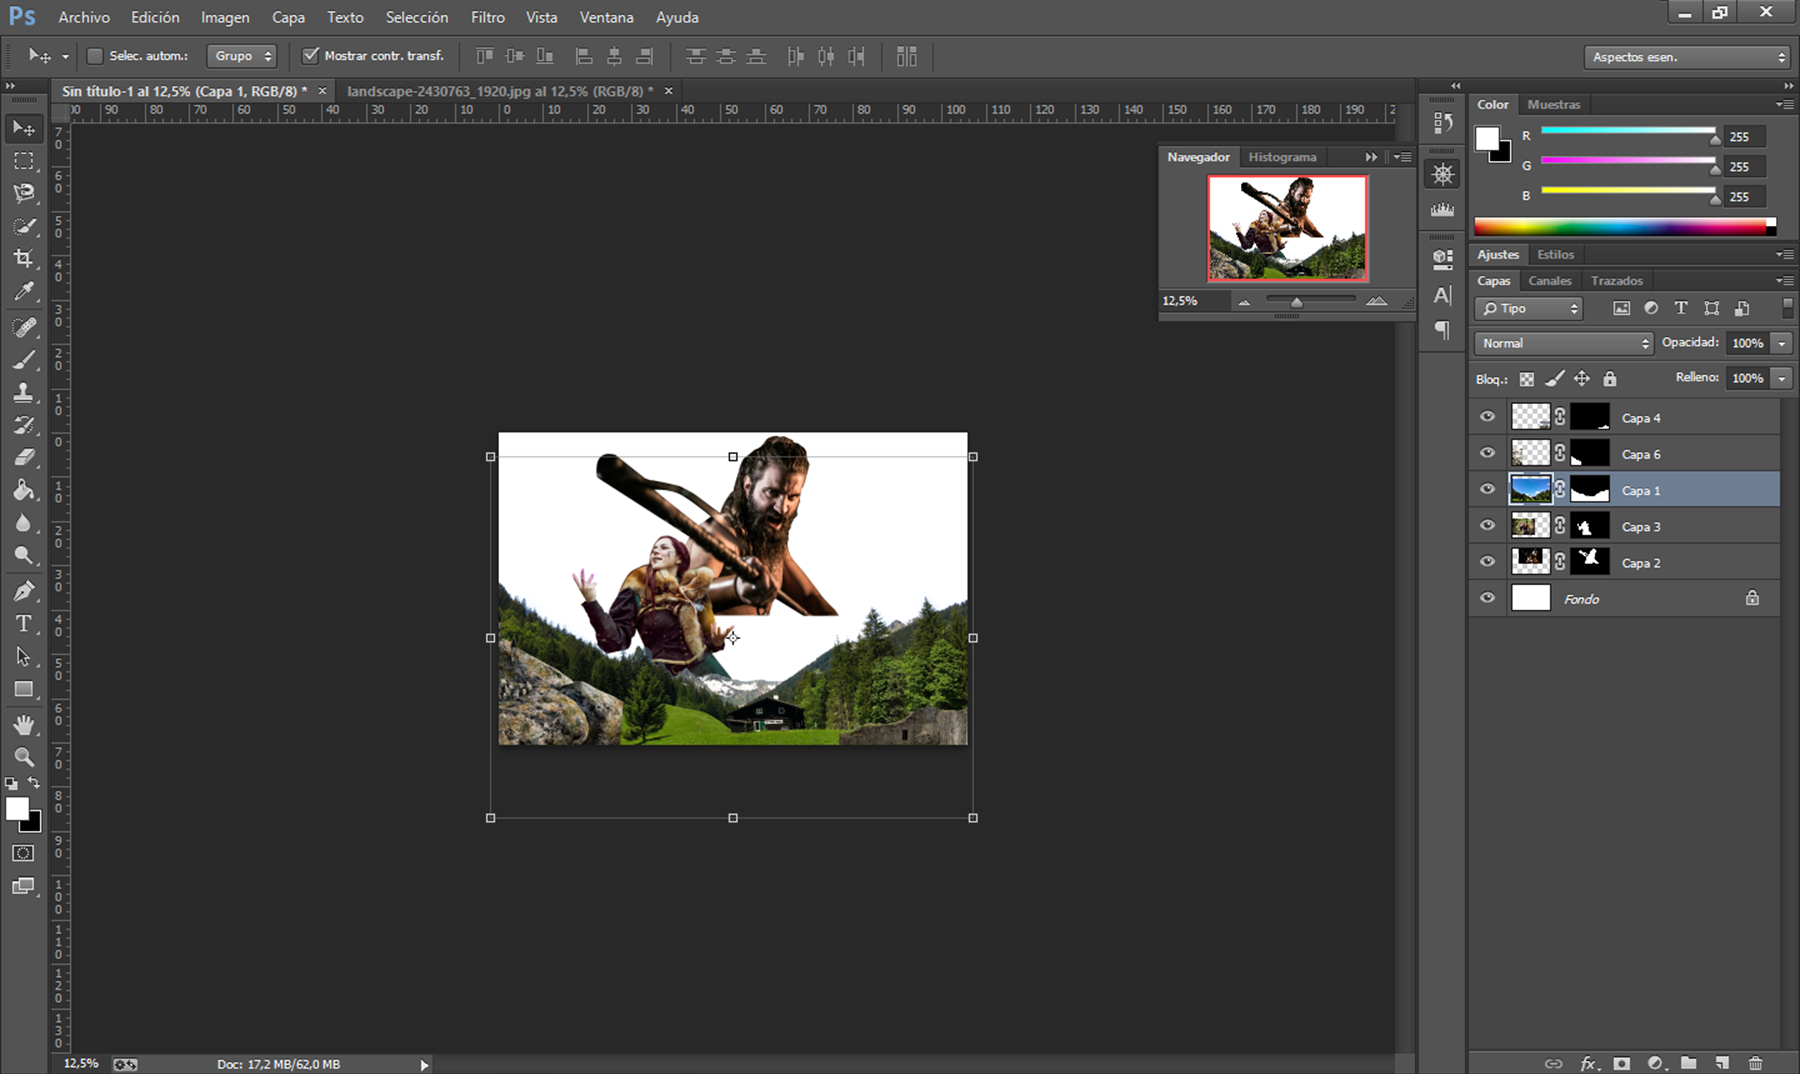Select the Eraser tool
This screenshot has height=1074, width=1800.
(x=24, y=458)
